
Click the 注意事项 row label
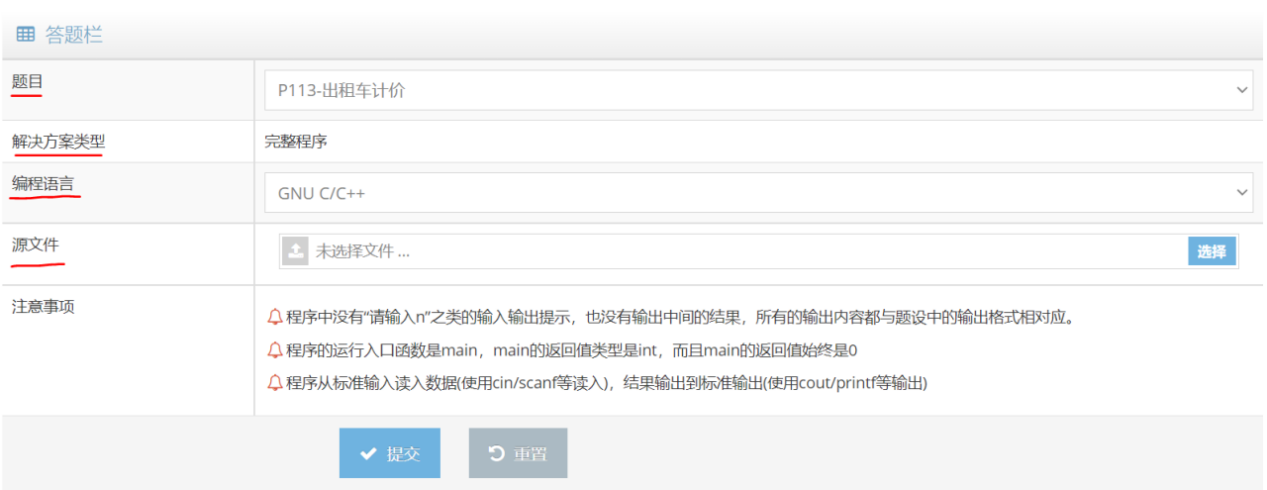42,306
